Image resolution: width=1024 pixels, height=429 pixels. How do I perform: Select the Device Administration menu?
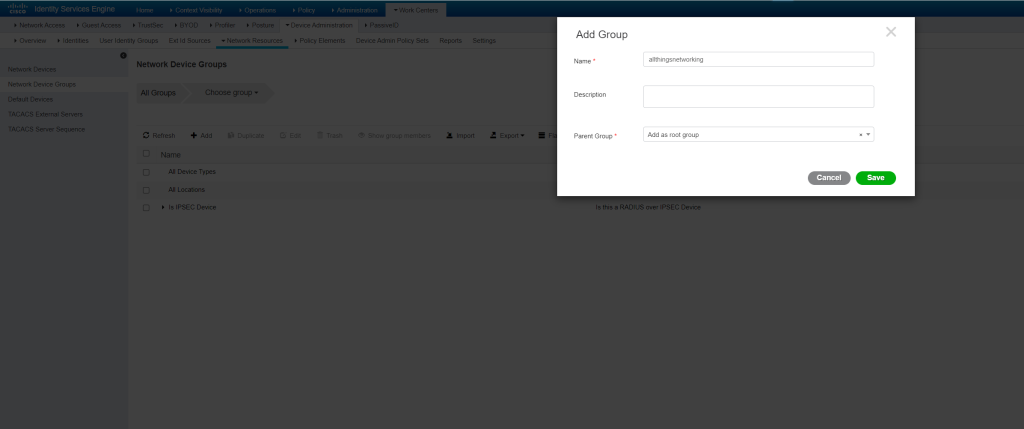click(319, 25)
